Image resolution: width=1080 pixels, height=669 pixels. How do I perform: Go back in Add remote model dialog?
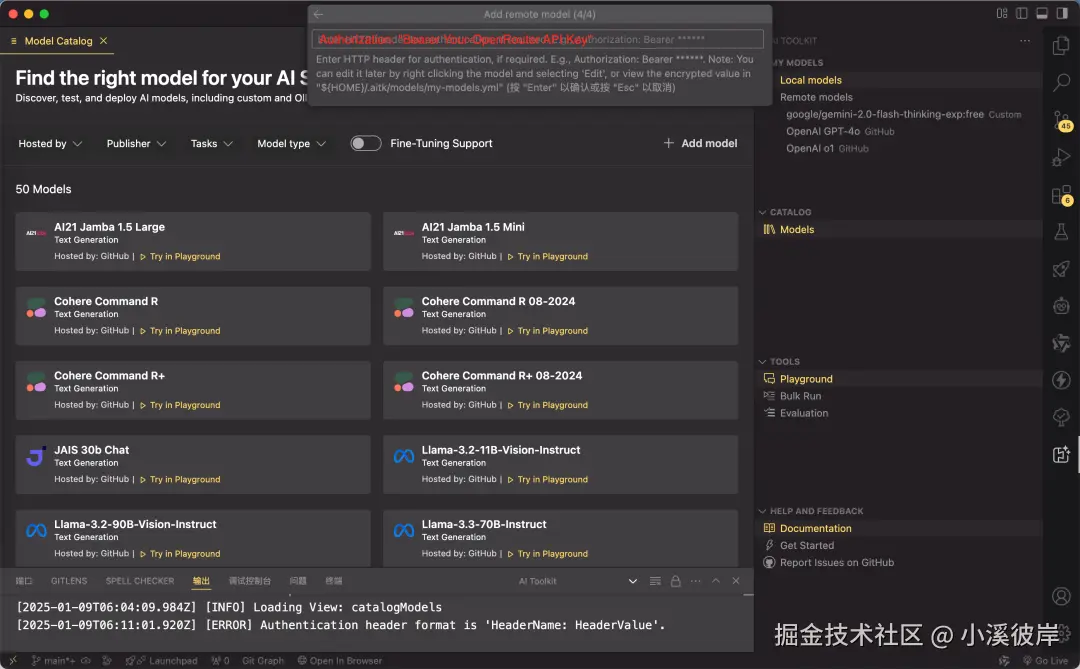pos(318,14)
